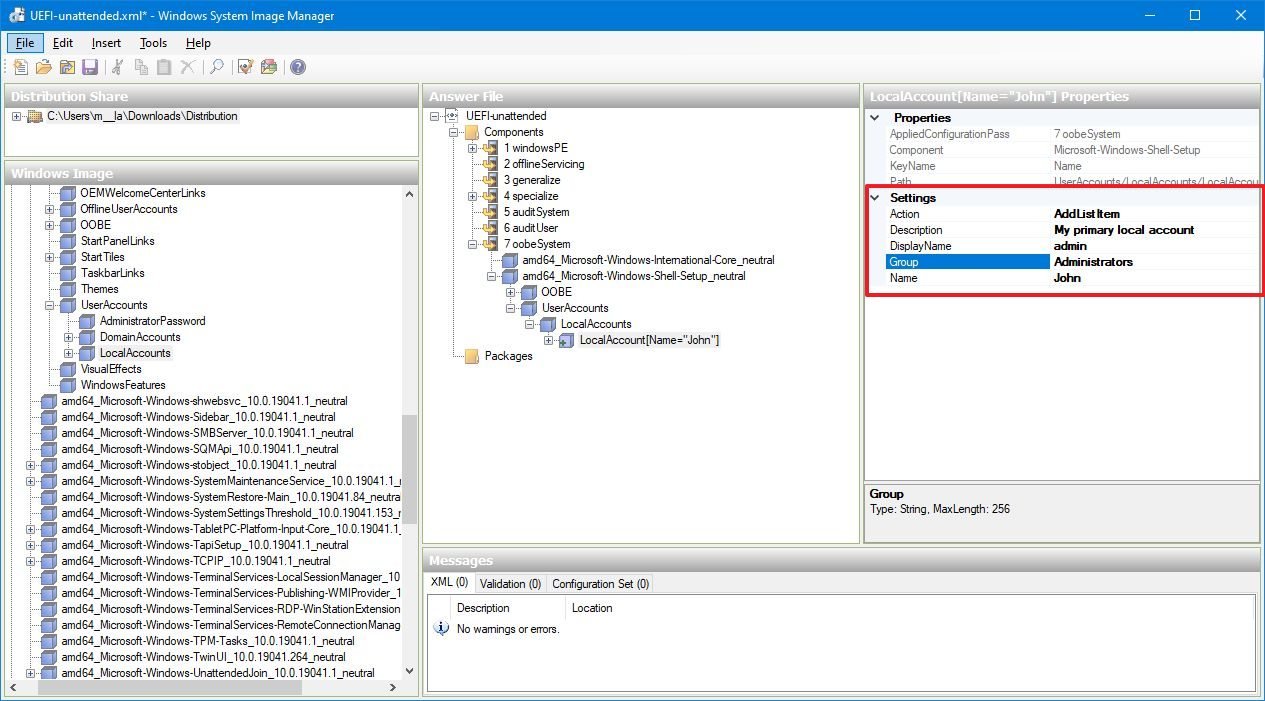The width and height of the screenshot is (1265, 701).
Task: Select 6 auditUser in Answer File
Action: (x=530, y=228)
